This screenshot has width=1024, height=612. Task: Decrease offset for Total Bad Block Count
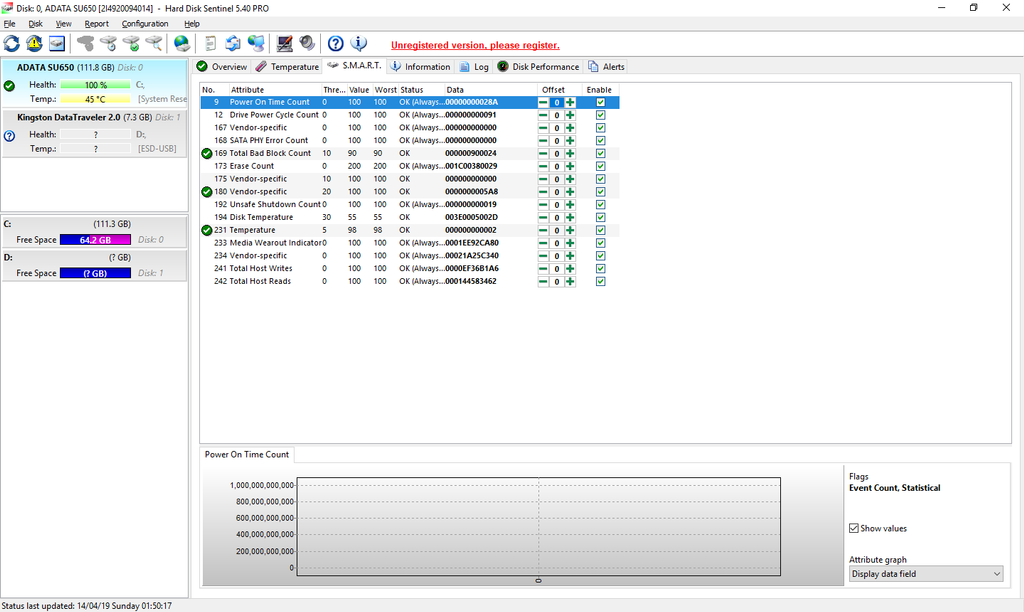pos(543,153)
